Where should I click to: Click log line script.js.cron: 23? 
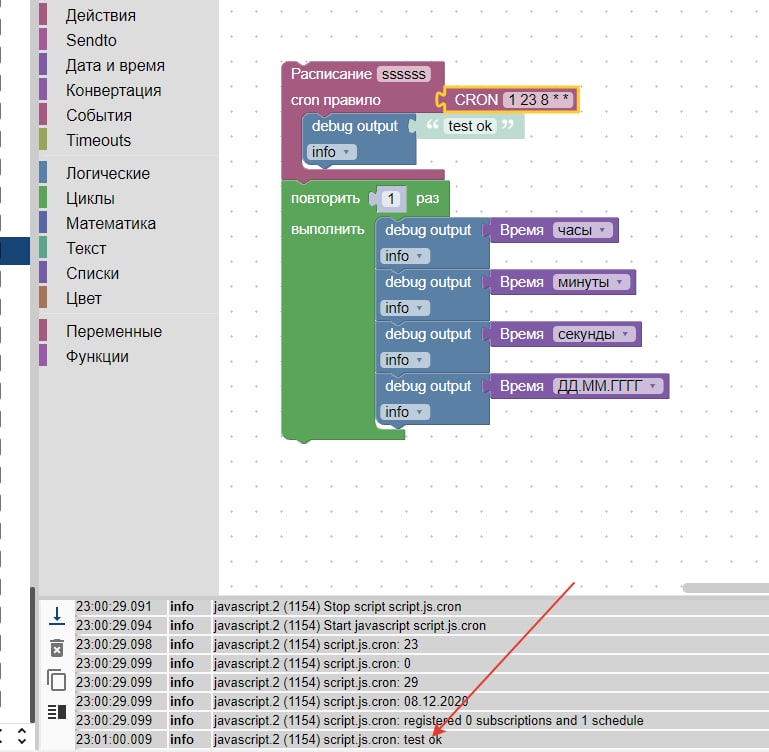pos(315,644)
